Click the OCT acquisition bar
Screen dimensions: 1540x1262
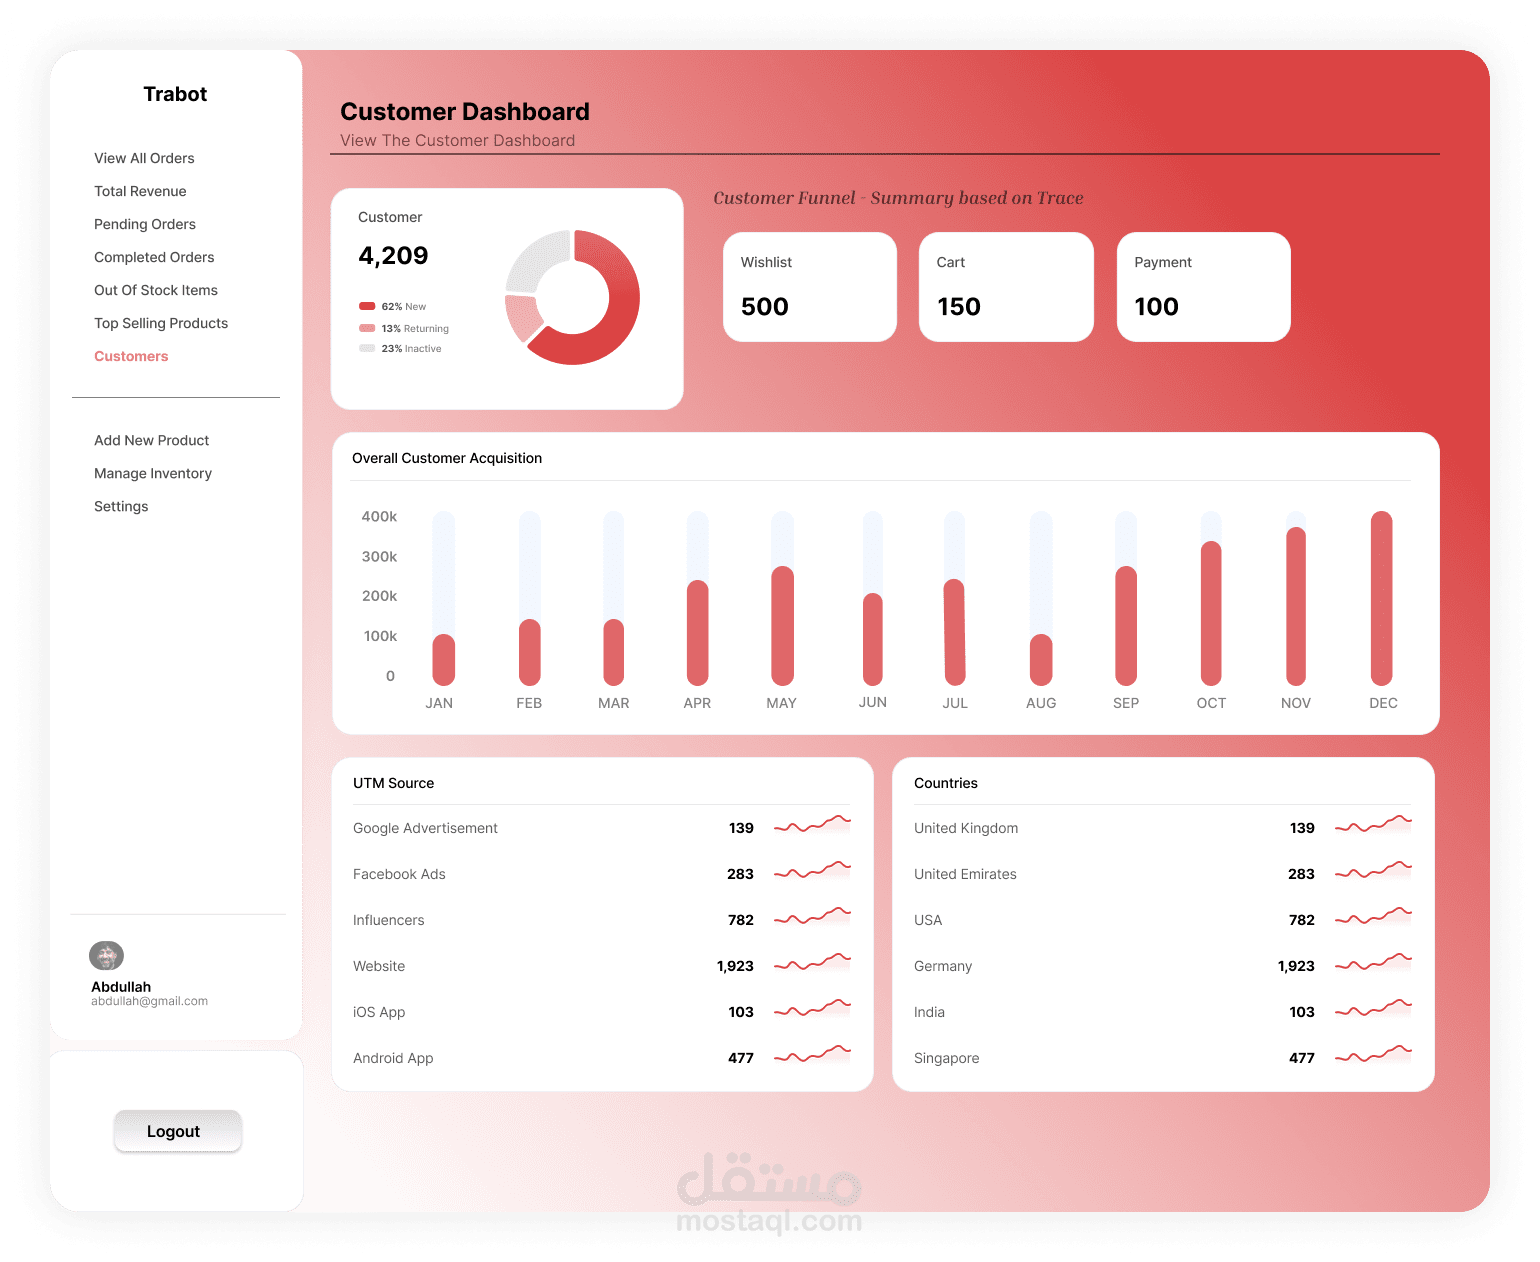click(x=1211, y=613)
